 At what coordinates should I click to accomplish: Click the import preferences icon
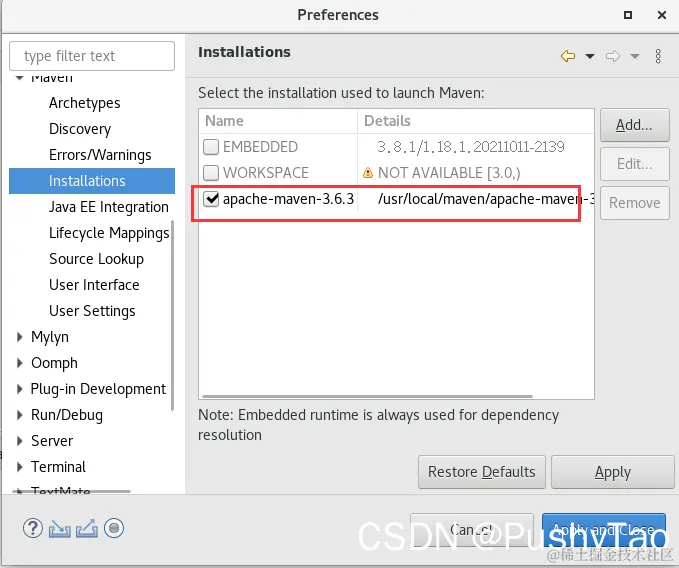[x=60, y=529]
